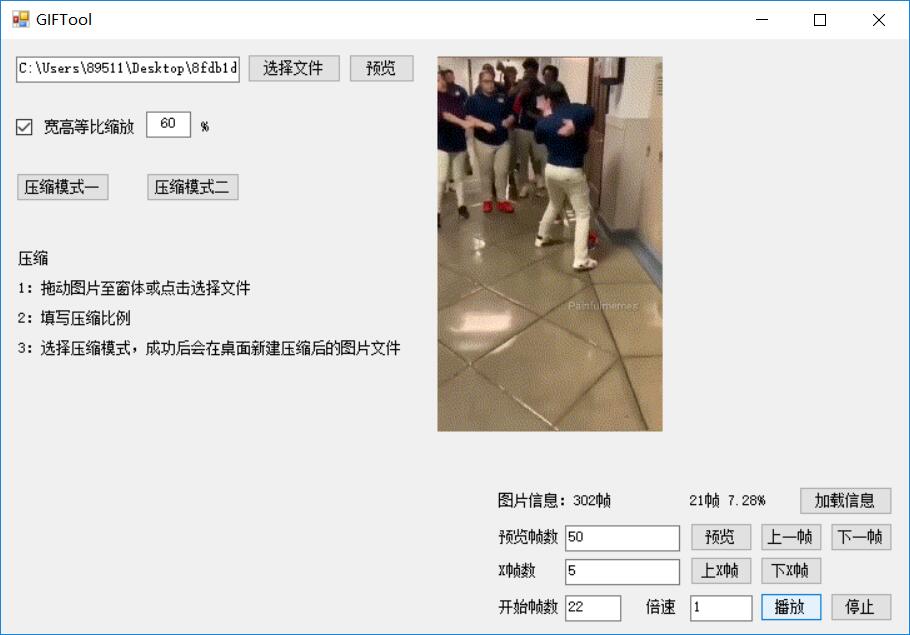910x635 pixels.
Task: Jump forward X frames with 下X帧
Action: click(791, 571)
